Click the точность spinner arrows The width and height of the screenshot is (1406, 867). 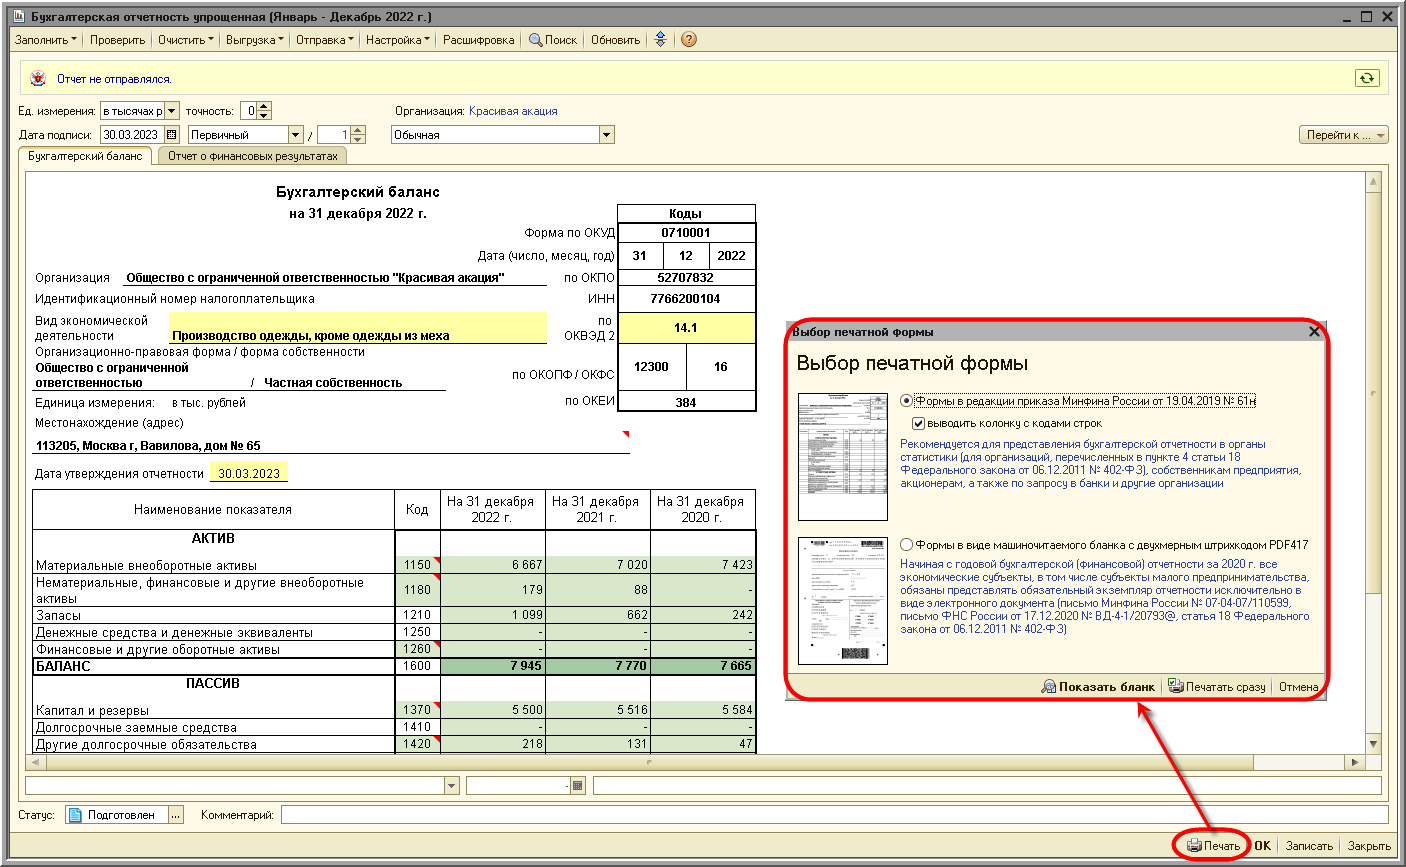coord(264,111)
